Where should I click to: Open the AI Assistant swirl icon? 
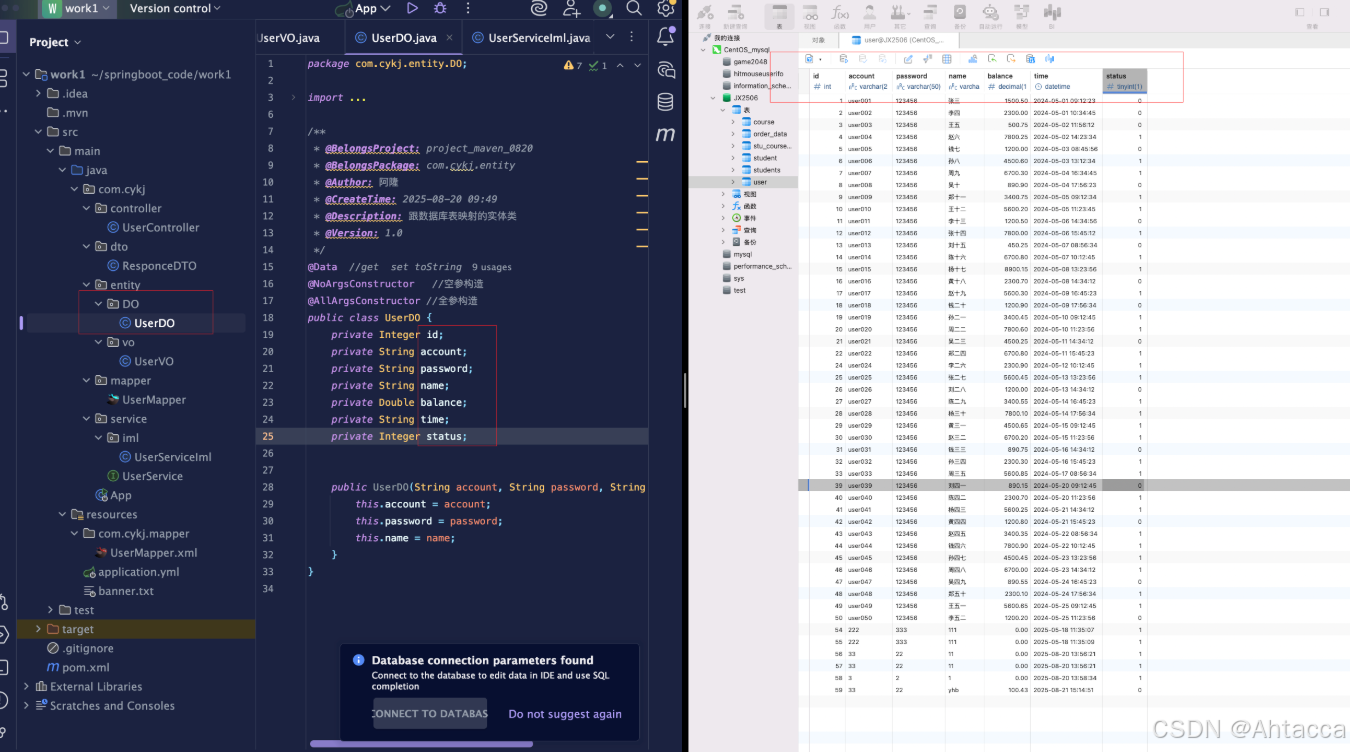[539, 8]
